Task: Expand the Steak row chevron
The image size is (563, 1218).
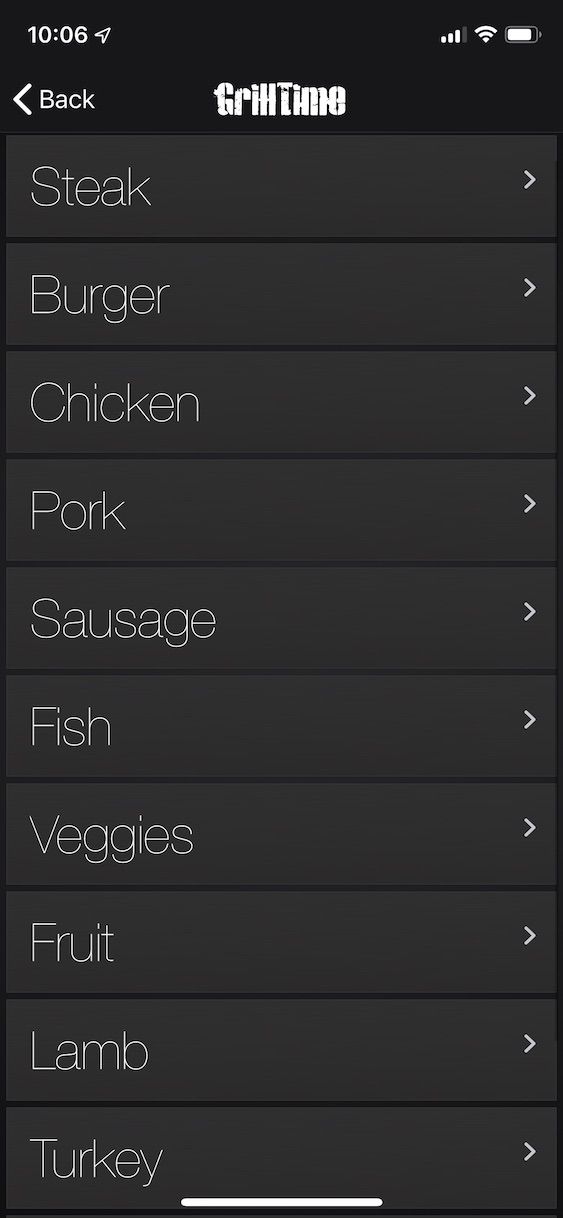Action: pos(530,179)
